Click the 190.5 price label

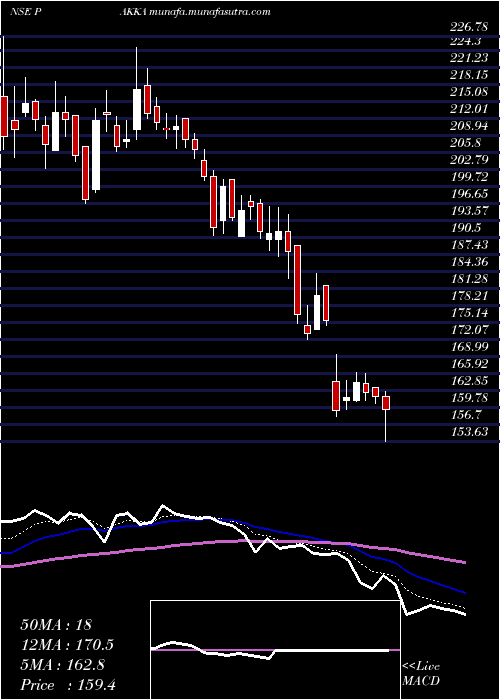pos(466,228)
